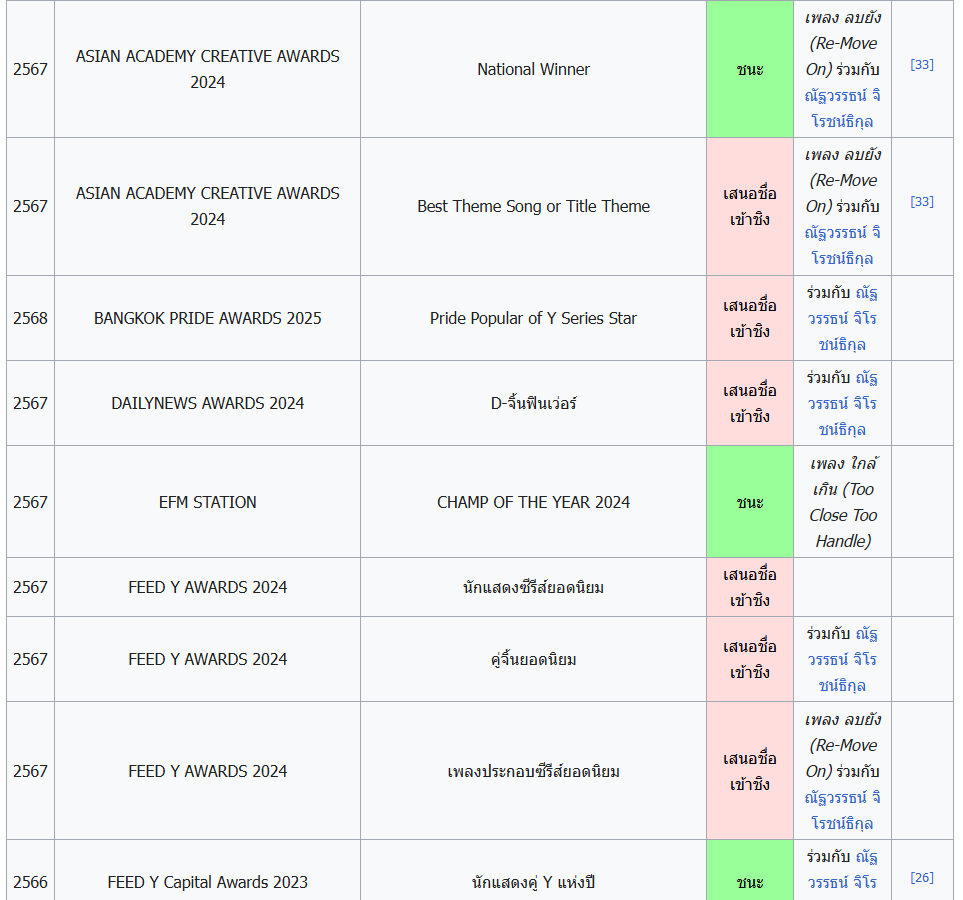Select ASIAN ACADEMY CREATIVE AWARDS cell in National Winner row
The image size is (963, 900).
point(208,69)
